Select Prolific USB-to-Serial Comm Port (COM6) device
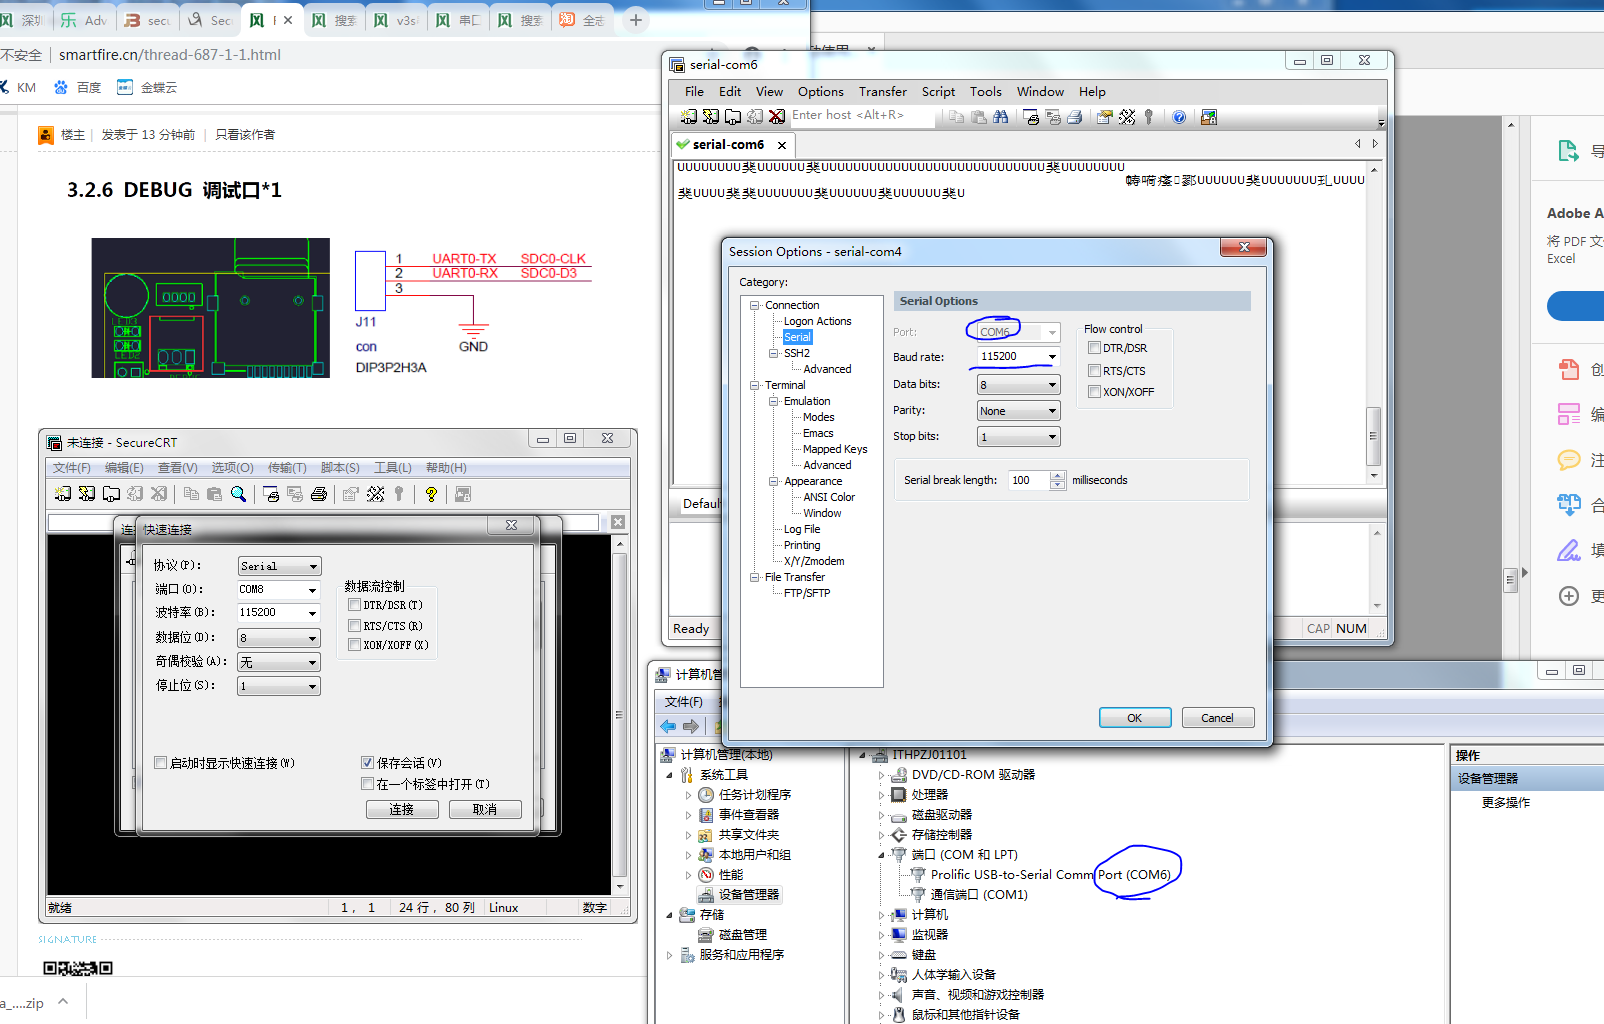 click(x=1049, y=875)
